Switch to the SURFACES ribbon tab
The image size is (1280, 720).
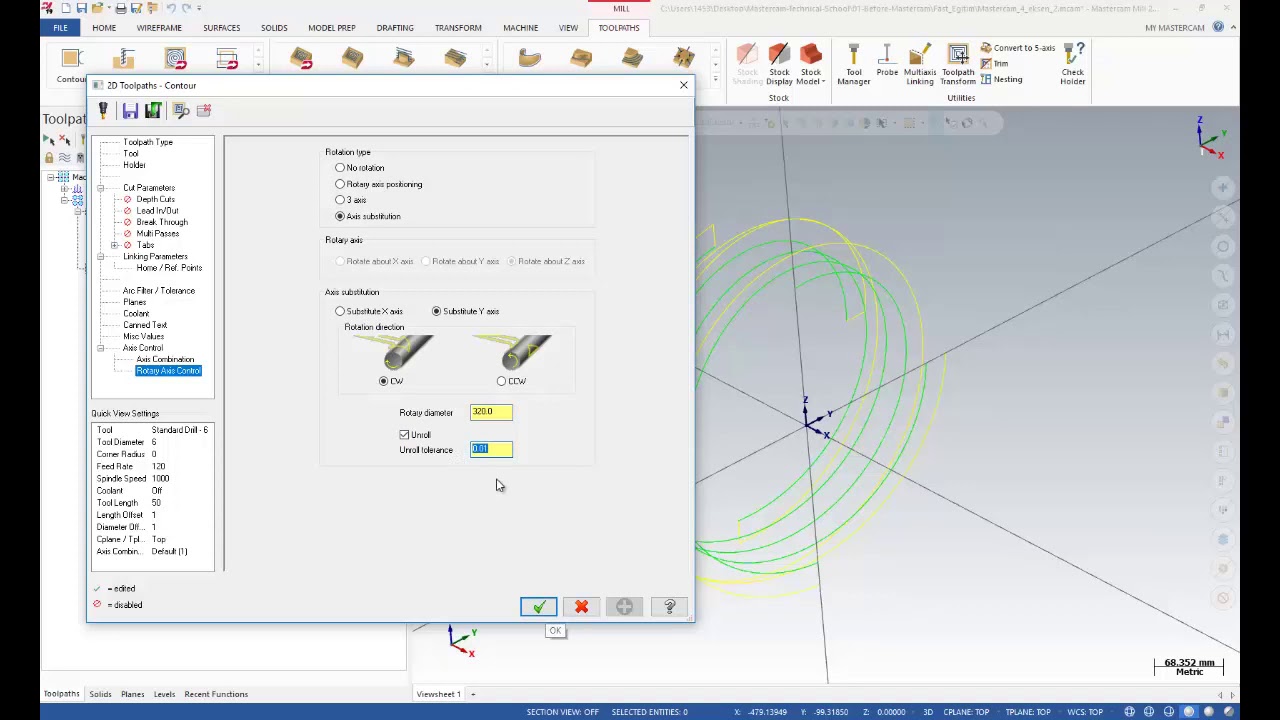pos(222,28)
